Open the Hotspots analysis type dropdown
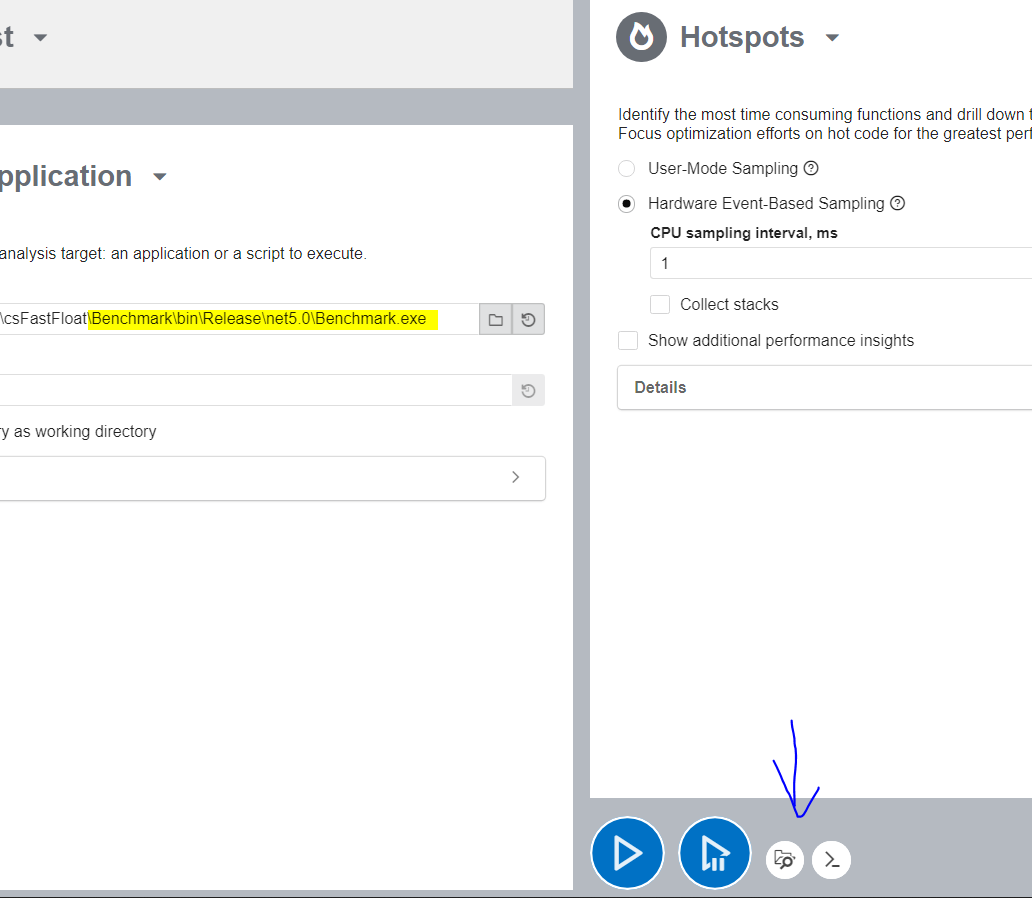Image resolution: width=1032 pixels, height=898 pixels. [832, 38]
